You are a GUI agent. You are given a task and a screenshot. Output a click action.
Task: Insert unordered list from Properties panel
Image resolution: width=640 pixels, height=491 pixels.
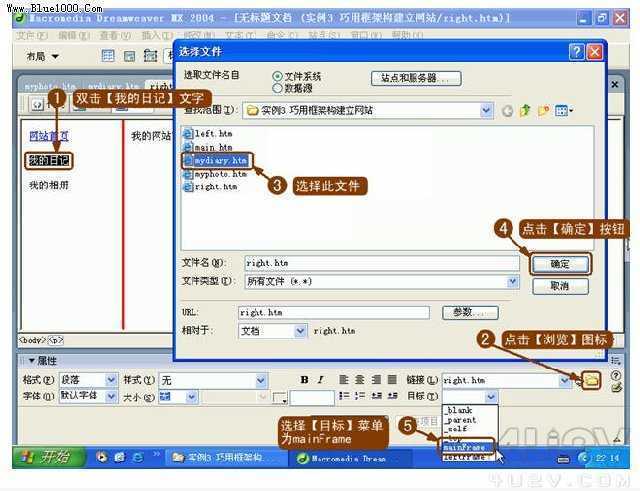pos(344,395)
